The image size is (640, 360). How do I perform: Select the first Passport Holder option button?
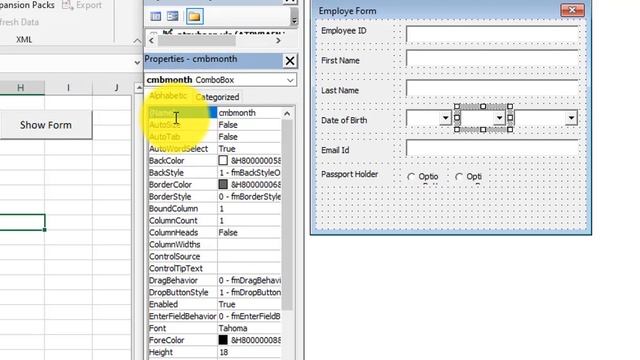pyautogui.click(x=423, y=177)
